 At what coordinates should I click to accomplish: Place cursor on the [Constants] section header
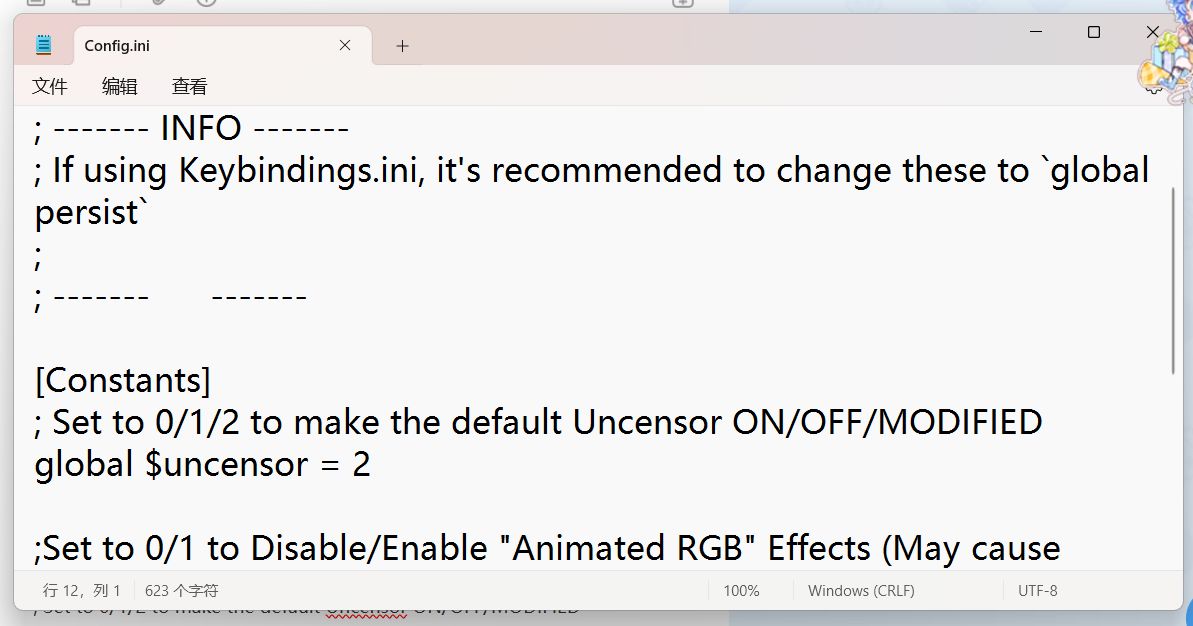123,381
